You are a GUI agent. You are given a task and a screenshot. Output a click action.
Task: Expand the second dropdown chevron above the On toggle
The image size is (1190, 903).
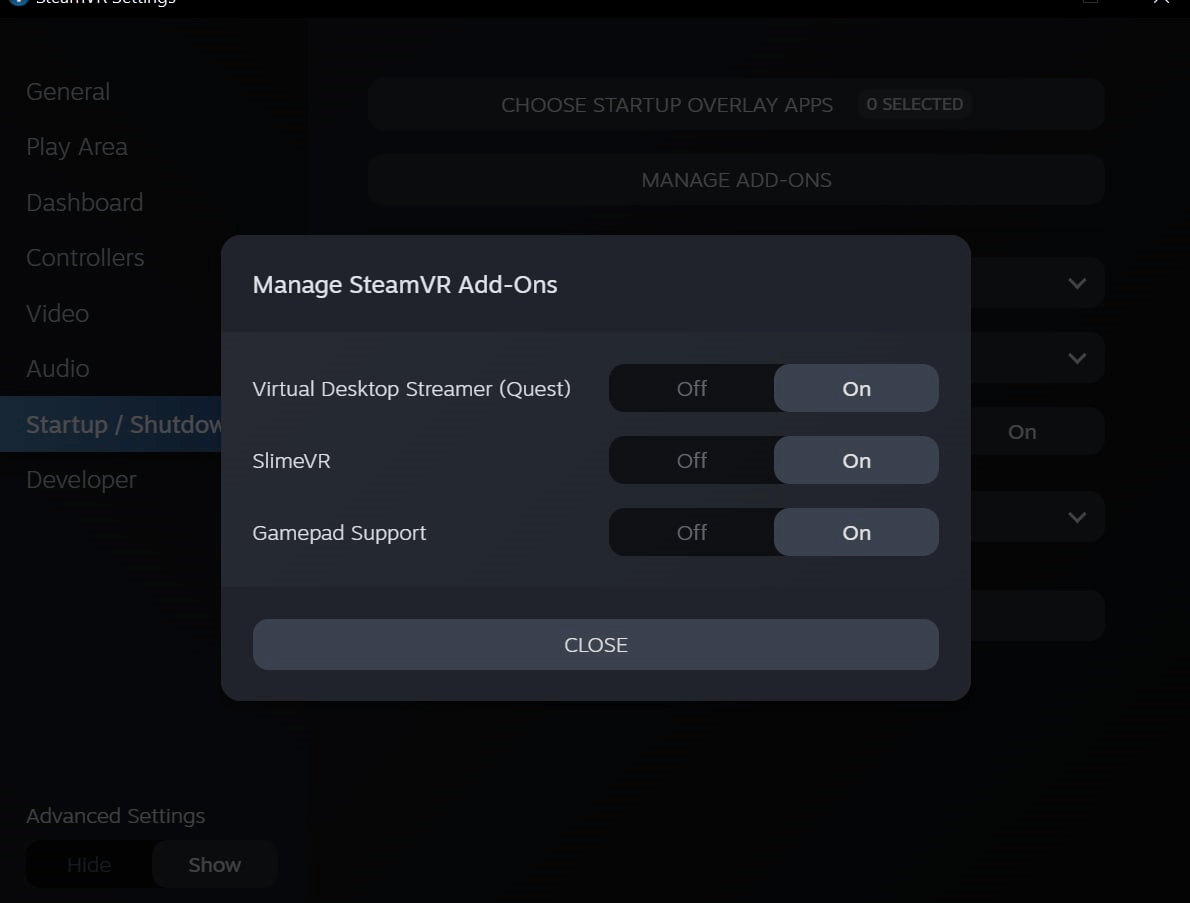pyautogui.click(x=1077, y=358)
